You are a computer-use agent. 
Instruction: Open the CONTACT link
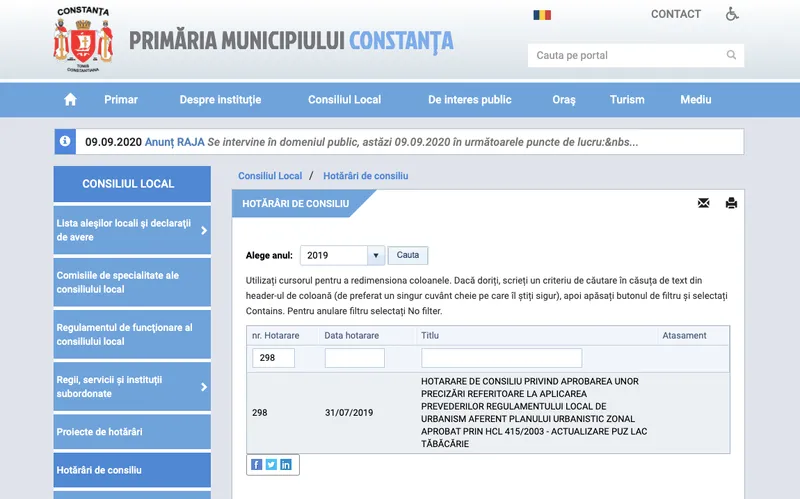pyautogui.click(x=676, y=14)
